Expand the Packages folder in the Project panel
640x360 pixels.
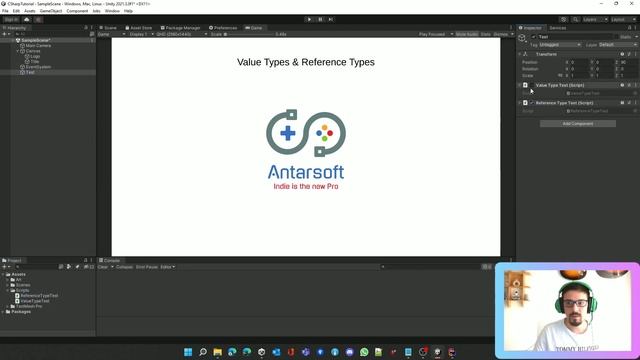(3, 312)
